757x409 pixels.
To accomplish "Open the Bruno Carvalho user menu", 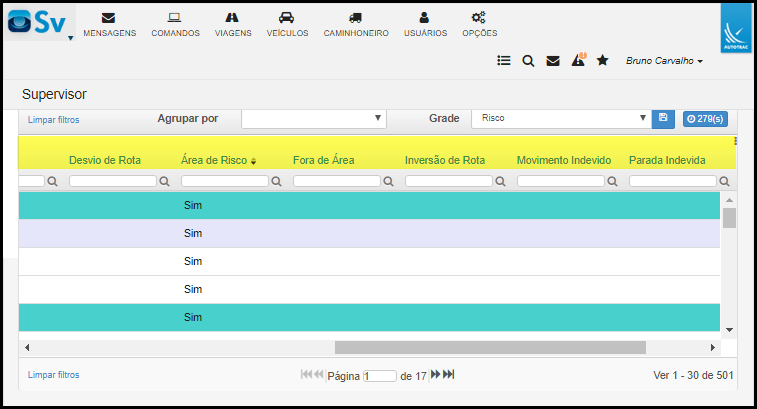I will (x=664, y=61).
